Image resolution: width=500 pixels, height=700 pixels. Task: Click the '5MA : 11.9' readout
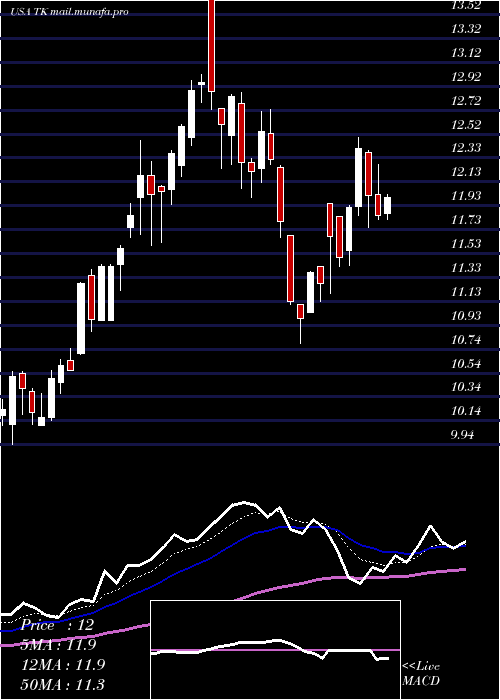58,645
